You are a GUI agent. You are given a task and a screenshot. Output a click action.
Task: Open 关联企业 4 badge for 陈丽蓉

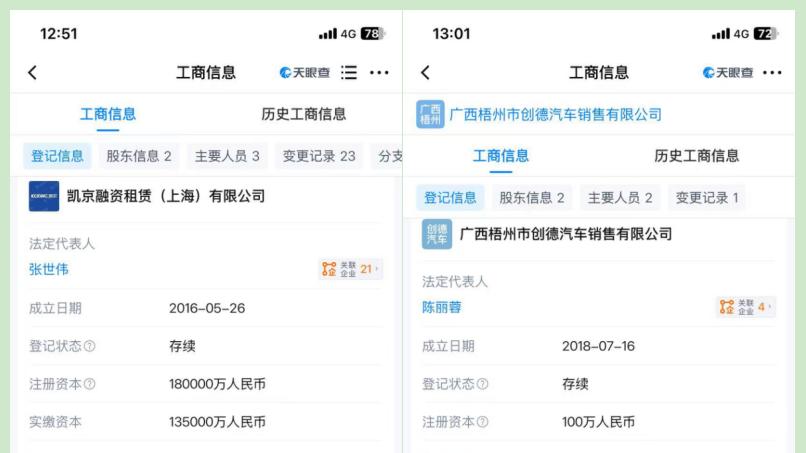tap(745, 307)
